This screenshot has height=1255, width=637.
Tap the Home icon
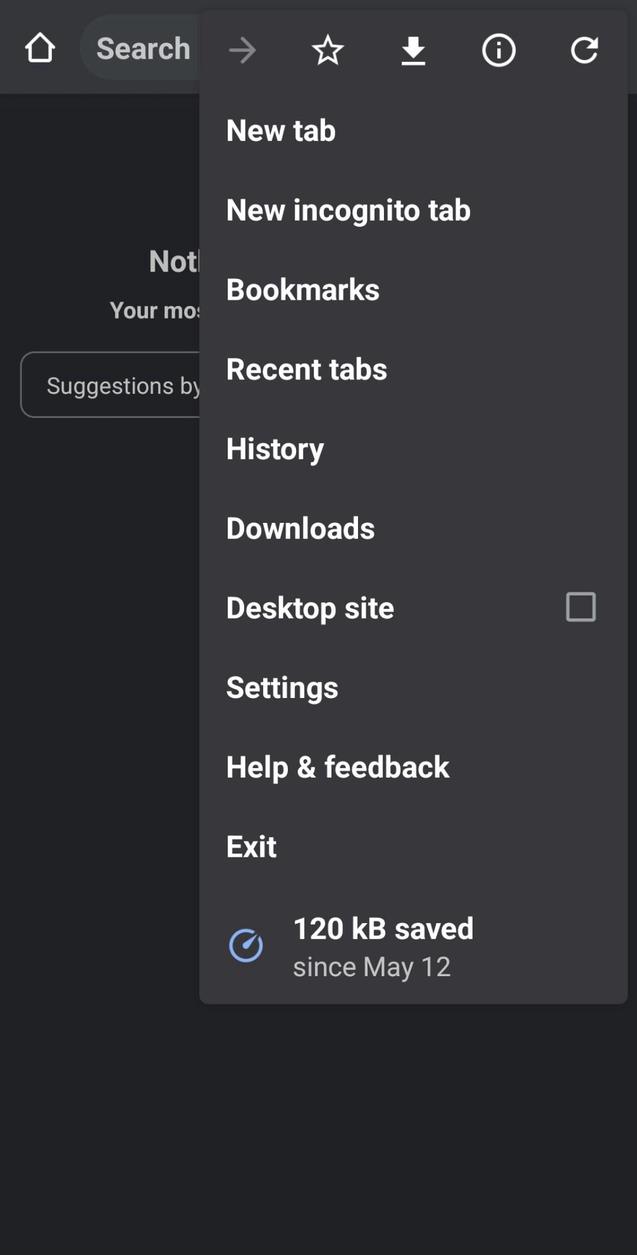pyautogui.click(x=39, y=46)
